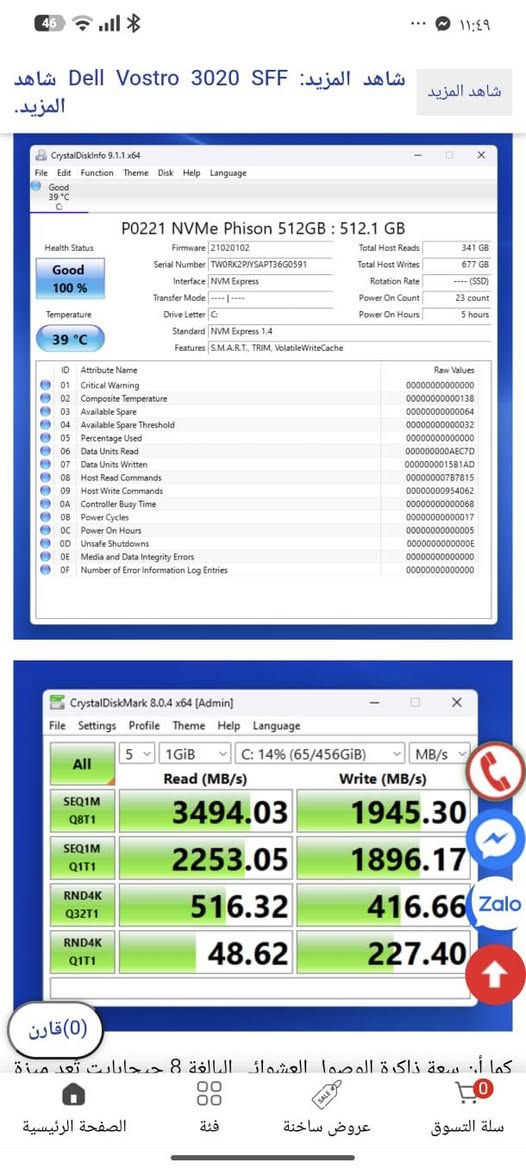Open hot deals sale tag icon
This screenshot has height=1169, width=526.
pos(327,1094)
